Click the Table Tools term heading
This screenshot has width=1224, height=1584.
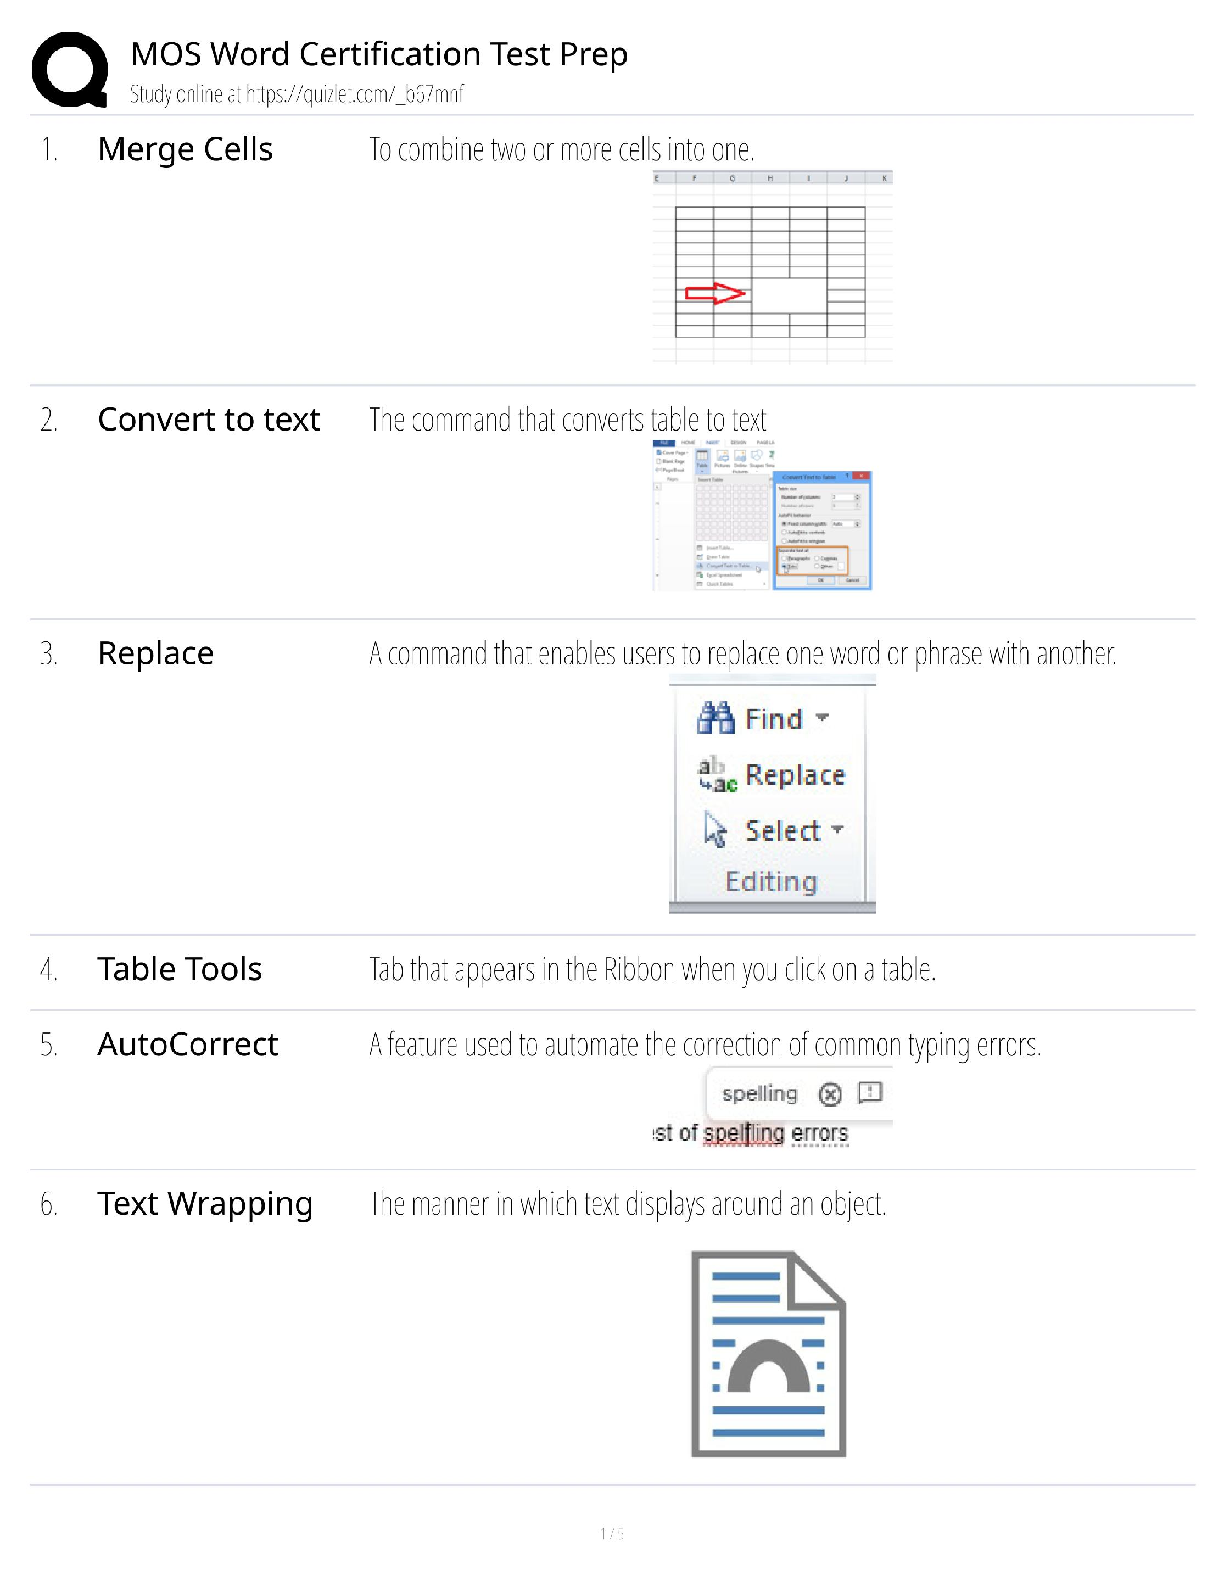coord(180,969)
